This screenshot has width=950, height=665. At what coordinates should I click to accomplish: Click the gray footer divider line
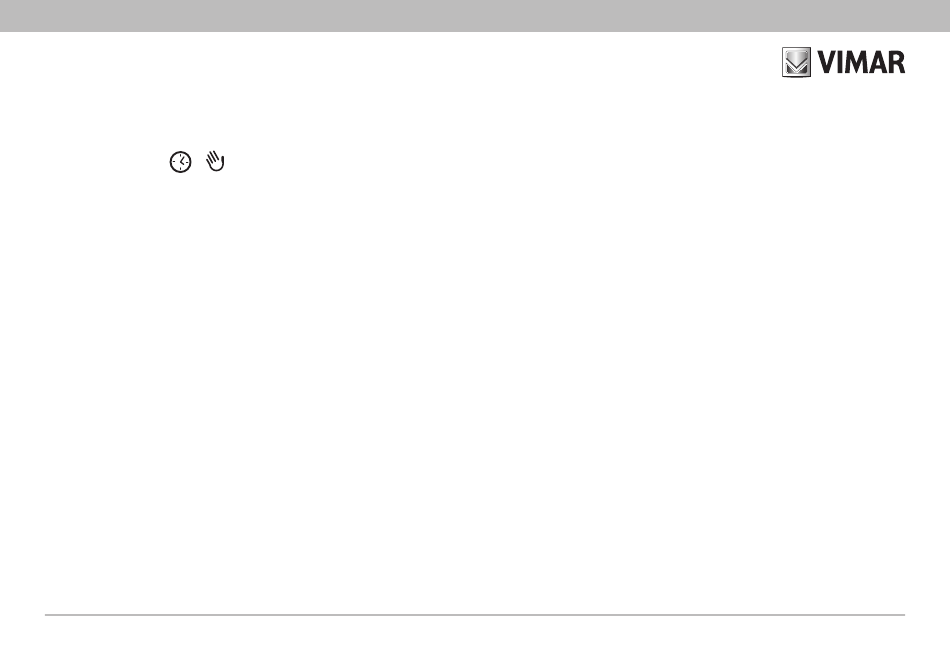point(475,615)
